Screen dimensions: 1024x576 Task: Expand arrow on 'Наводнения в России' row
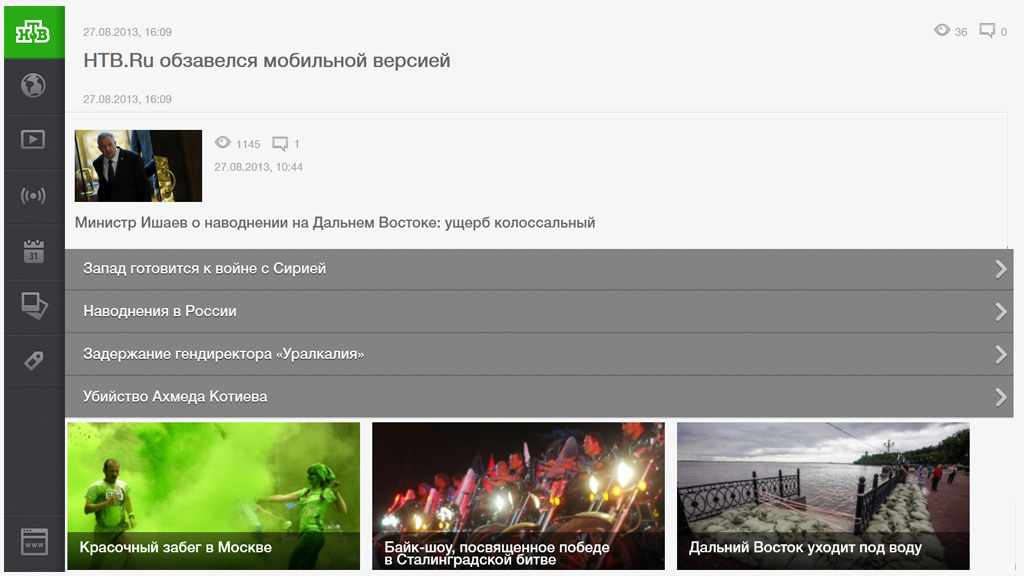point(1000,312)
